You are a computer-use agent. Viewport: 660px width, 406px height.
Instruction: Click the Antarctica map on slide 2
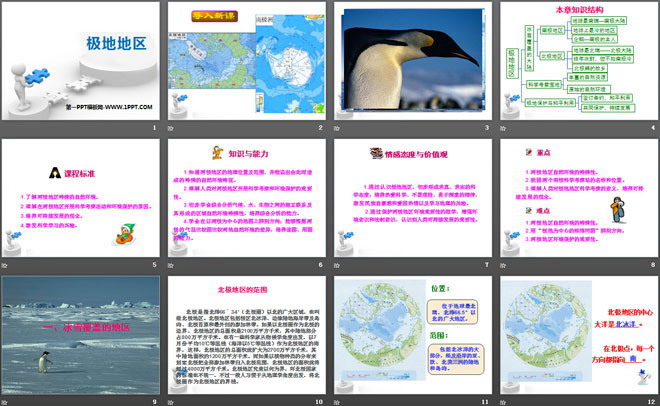click(290, 64)
